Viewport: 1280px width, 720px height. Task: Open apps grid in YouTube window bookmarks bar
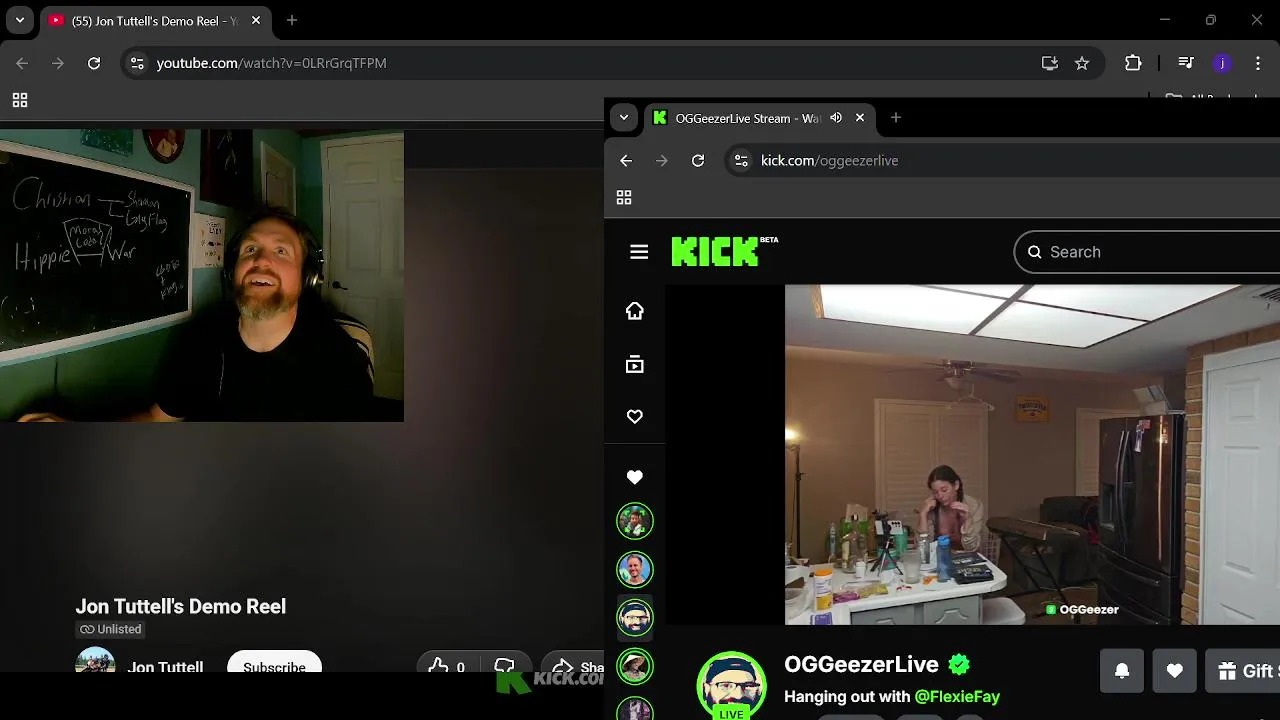20,100
